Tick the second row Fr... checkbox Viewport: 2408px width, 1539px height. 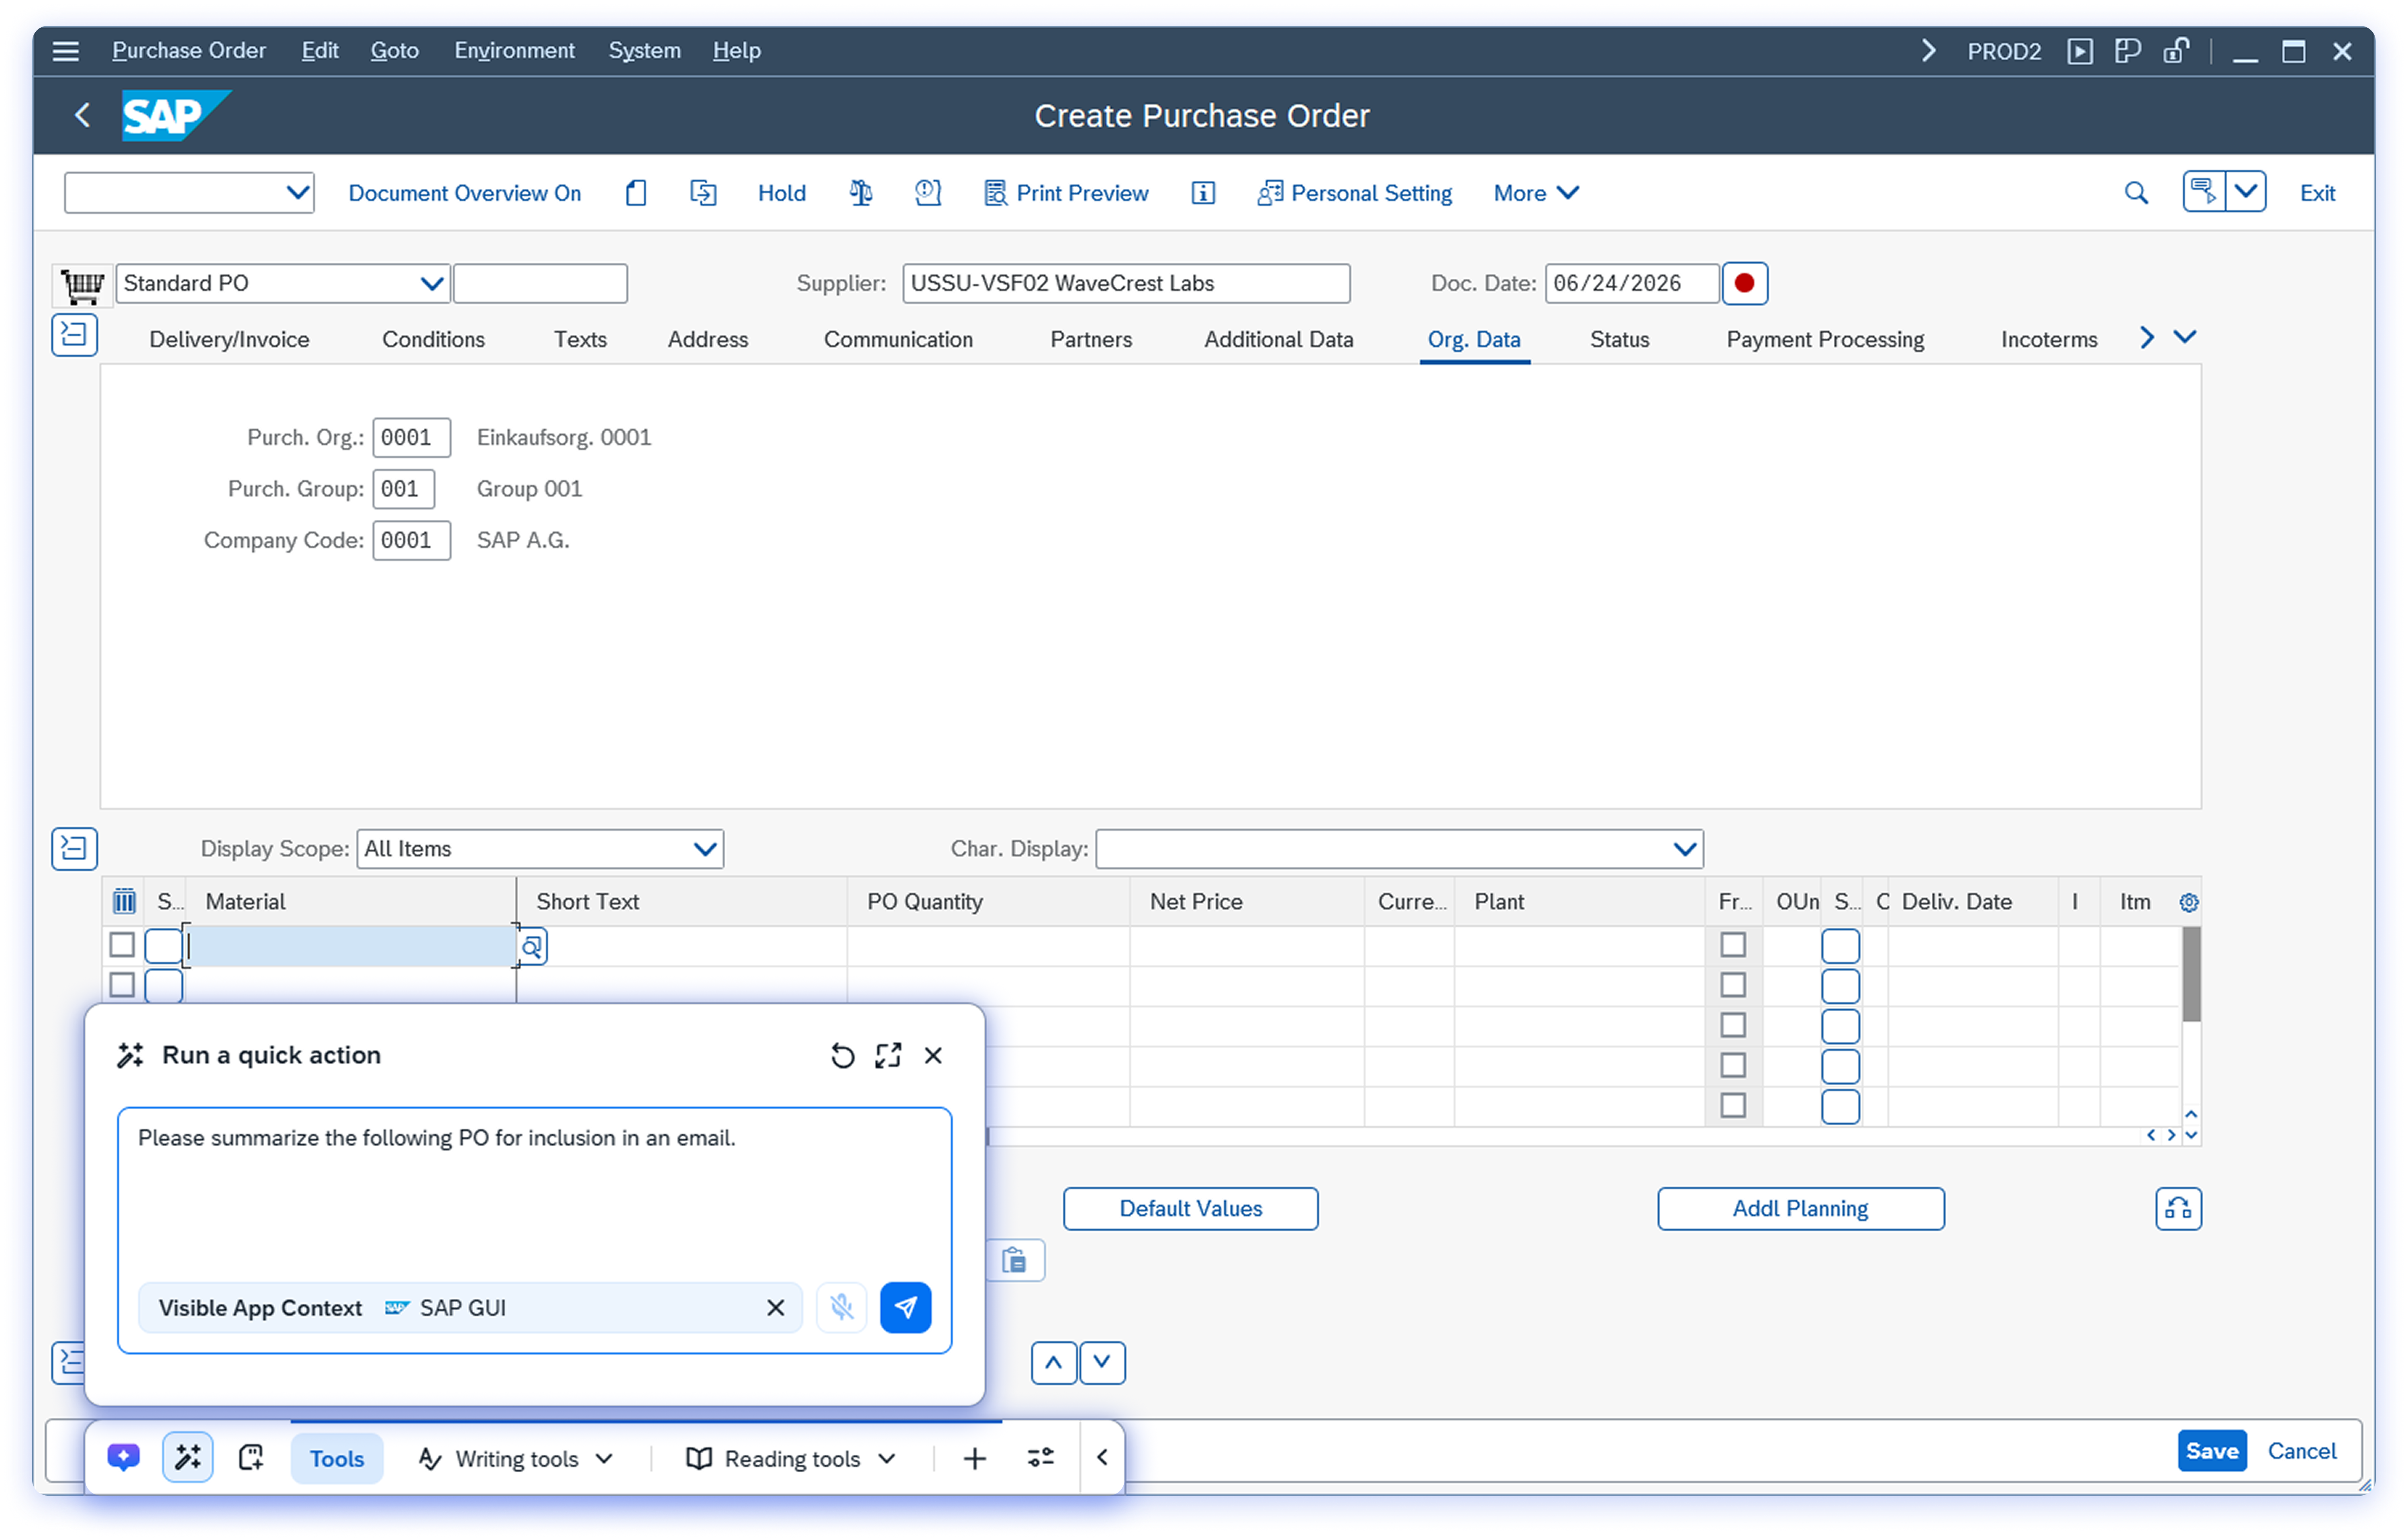(1733, 985)
